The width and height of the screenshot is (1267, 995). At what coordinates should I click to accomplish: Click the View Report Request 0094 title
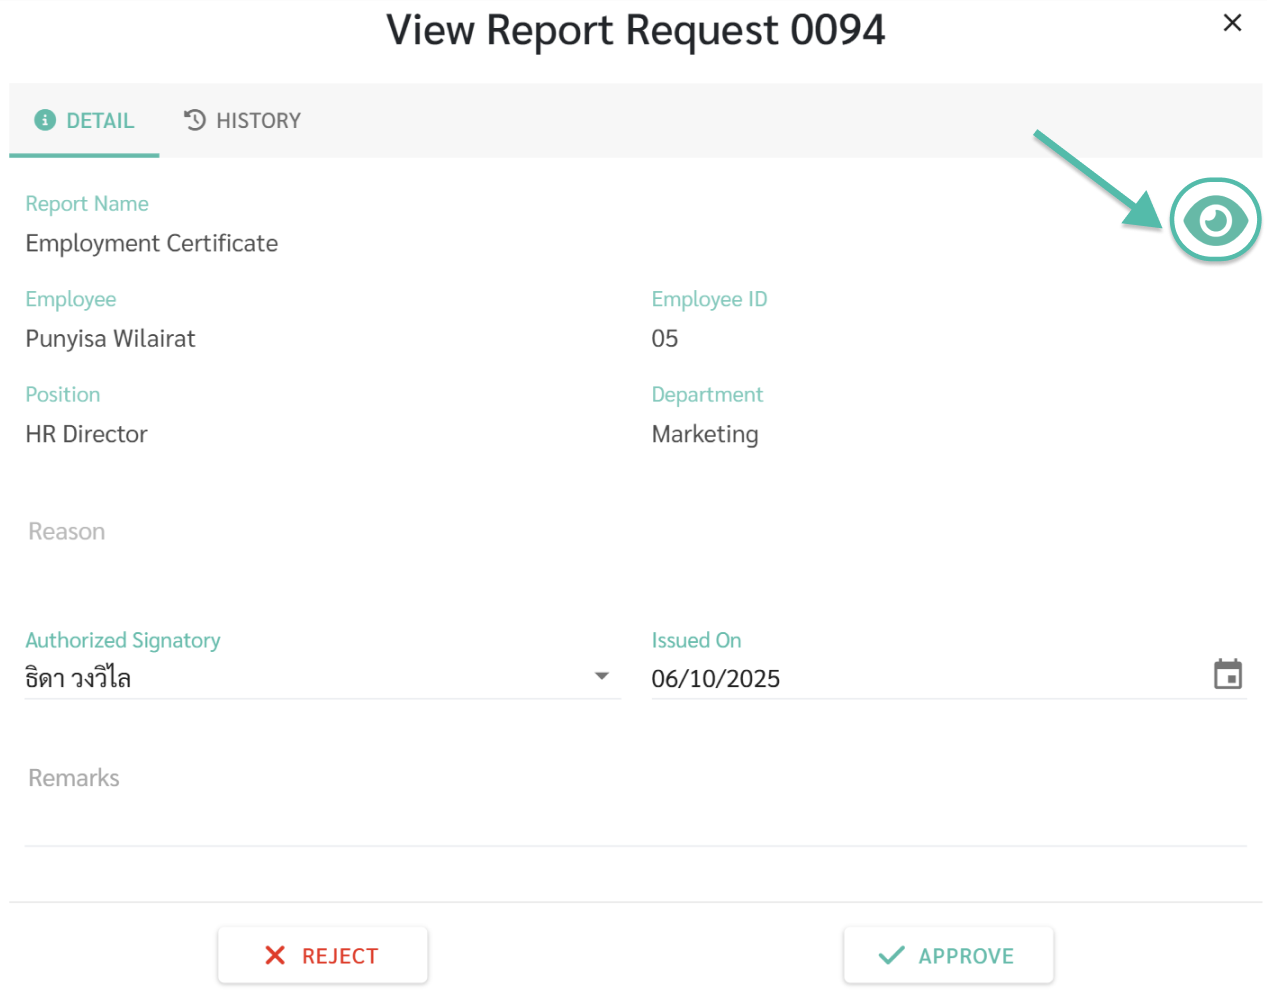coord(636,30)
